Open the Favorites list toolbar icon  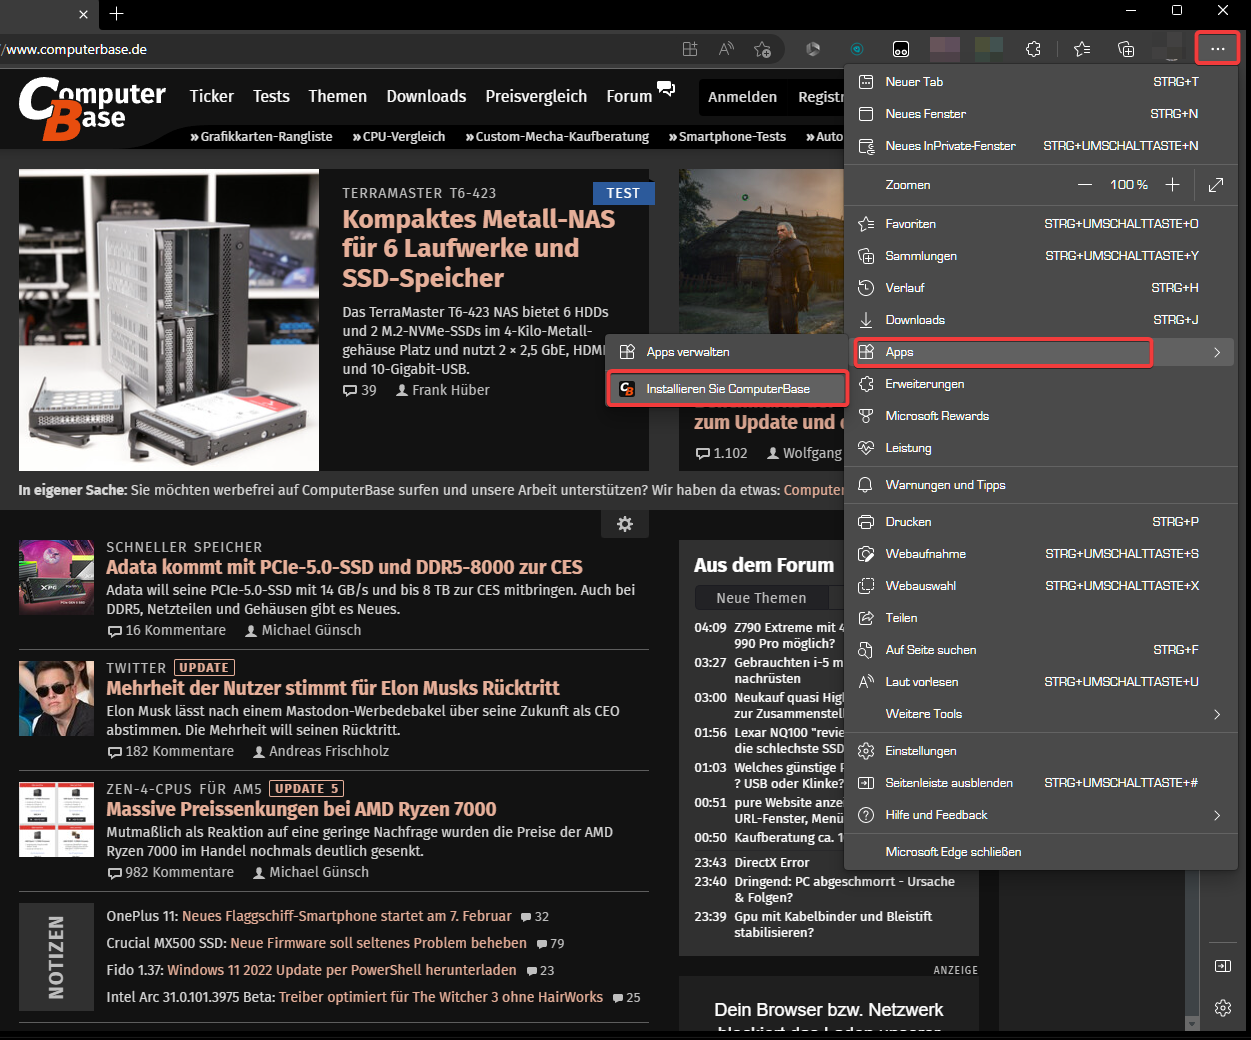click(1082, 49)
